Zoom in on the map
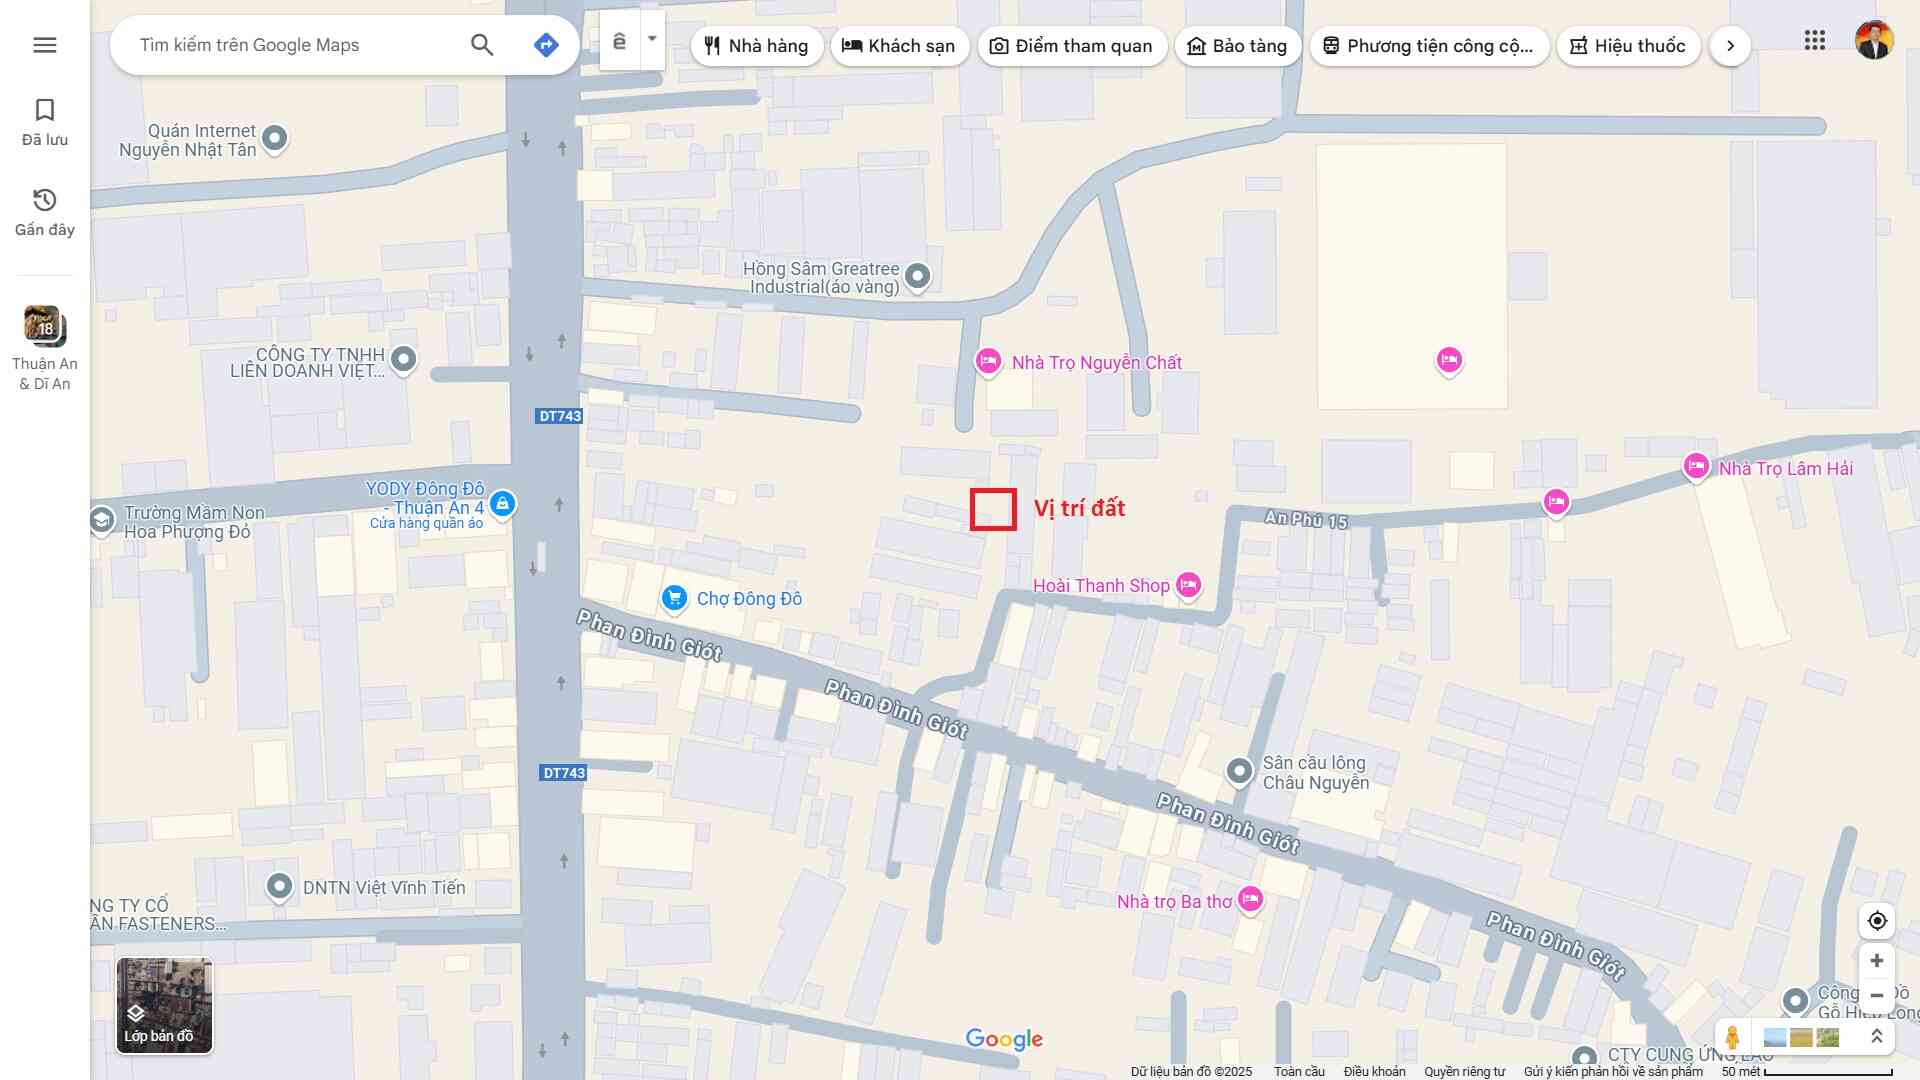 pyautogui.click(x=1876, y=961)
